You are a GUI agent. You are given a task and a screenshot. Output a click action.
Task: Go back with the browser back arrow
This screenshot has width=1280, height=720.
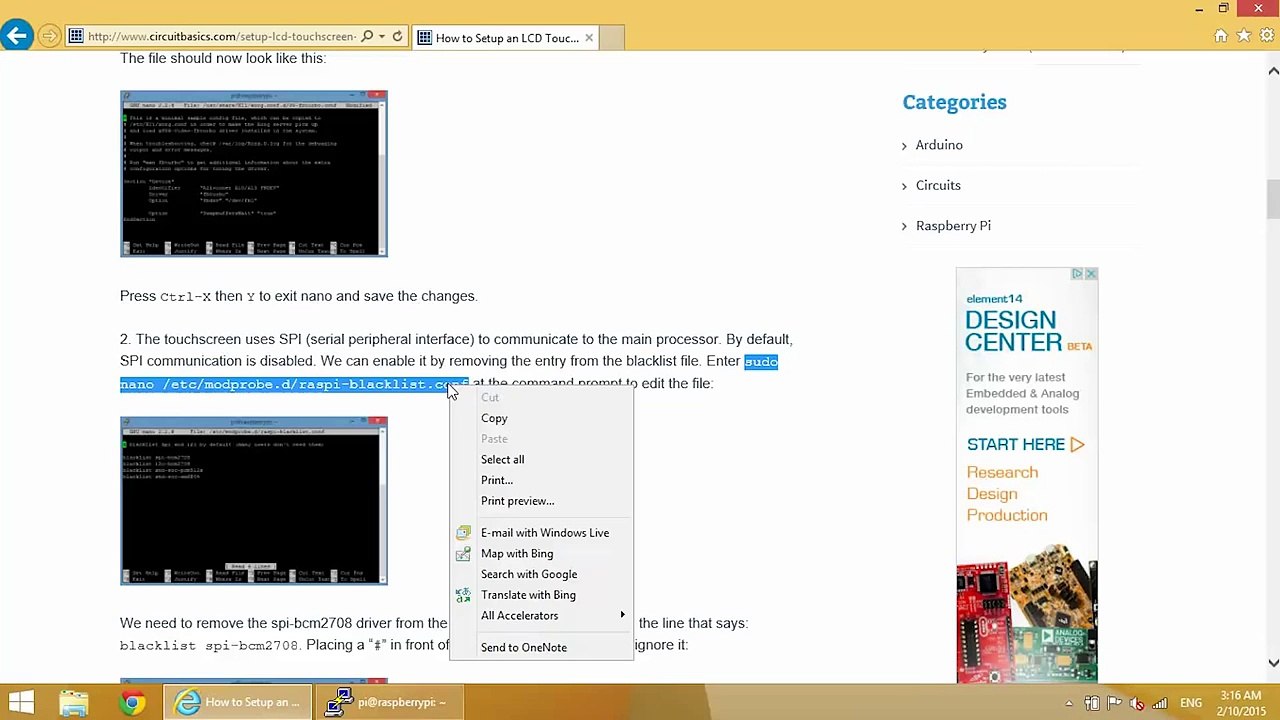(x=16, y=37)
